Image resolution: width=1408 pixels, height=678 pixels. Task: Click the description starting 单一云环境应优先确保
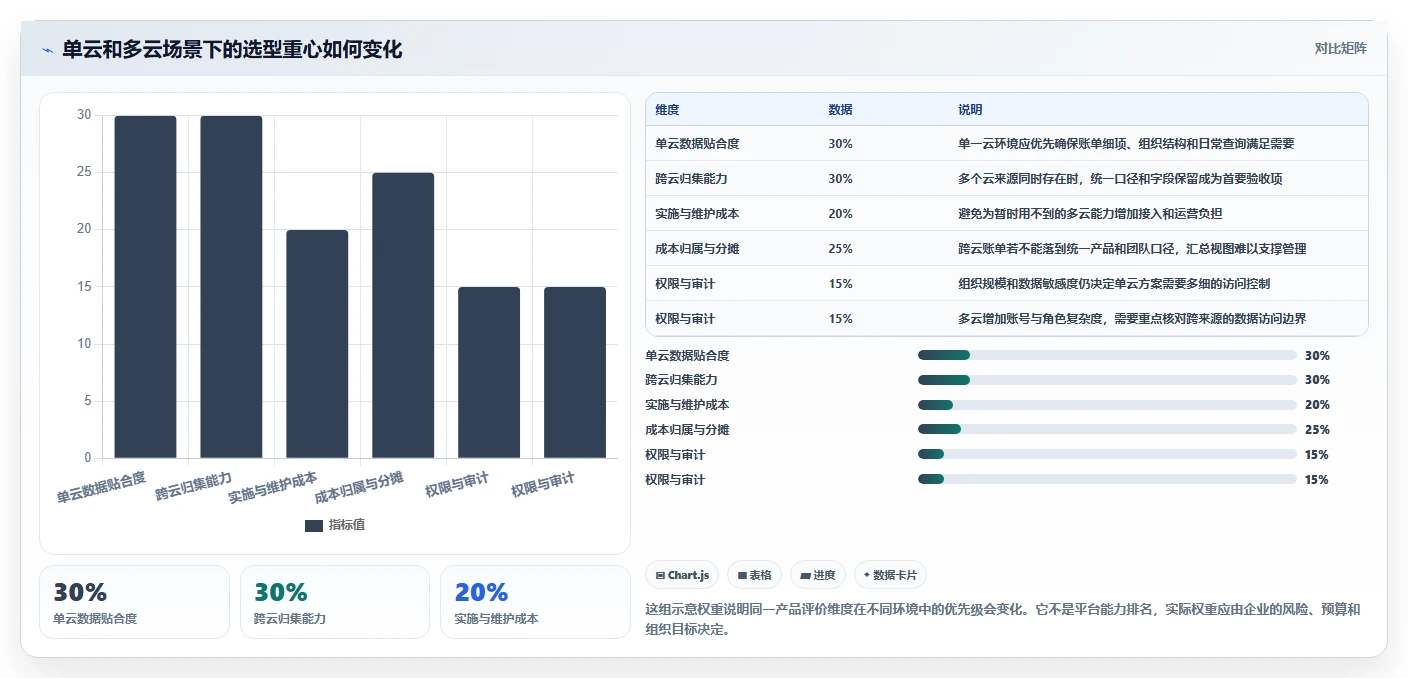pyautogui.click(x=1126, y=144)
